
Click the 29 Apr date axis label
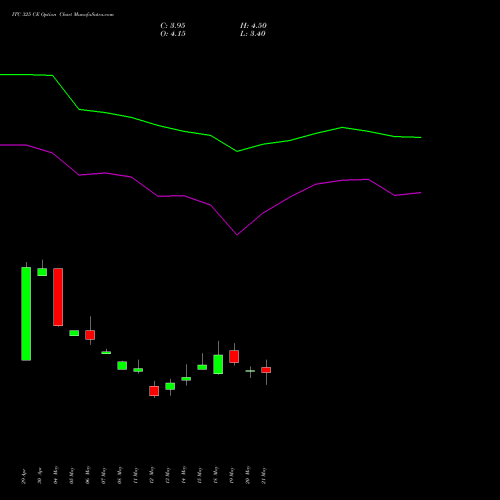24,477
